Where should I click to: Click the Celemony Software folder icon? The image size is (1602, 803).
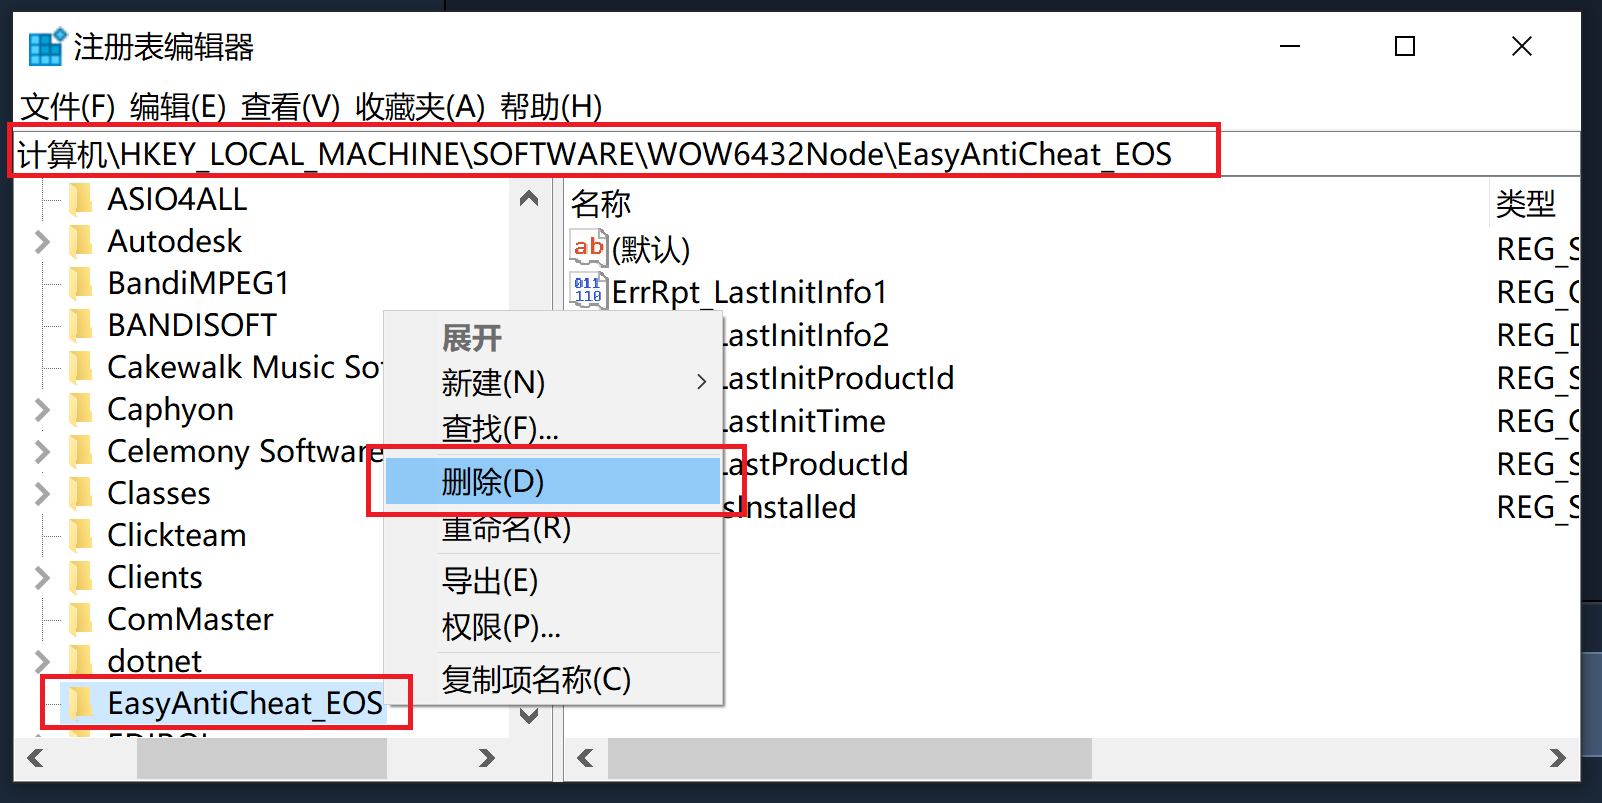coord(81,451)
